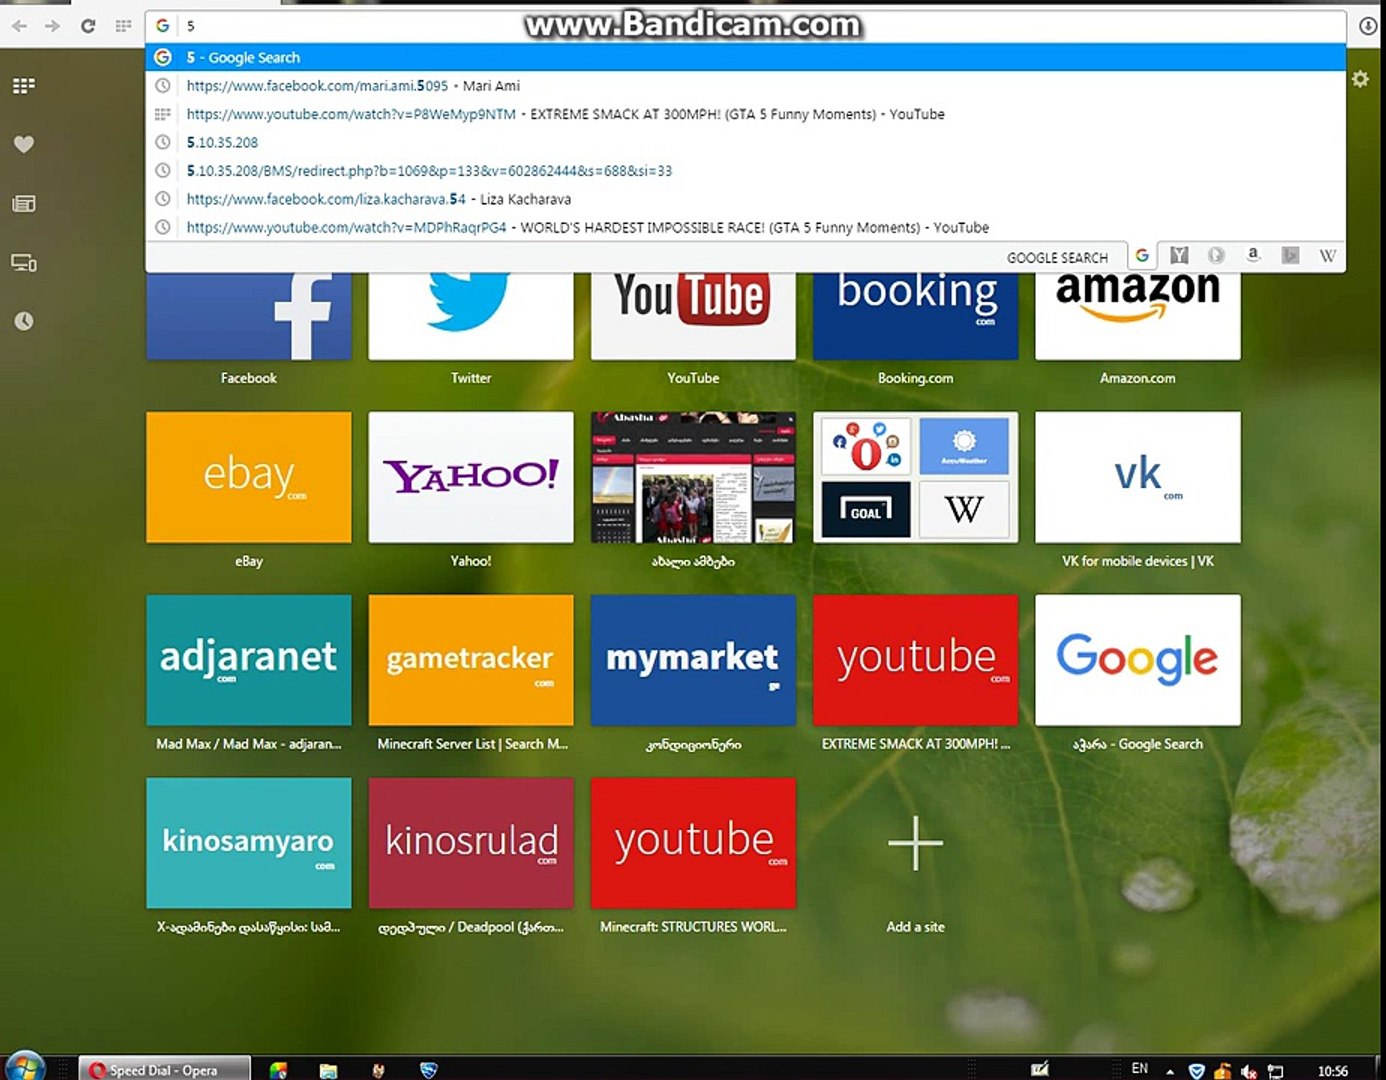Open the news feed sidebar icon
The width and height of the screenshot is (1386, 1080).
[24, 204]
